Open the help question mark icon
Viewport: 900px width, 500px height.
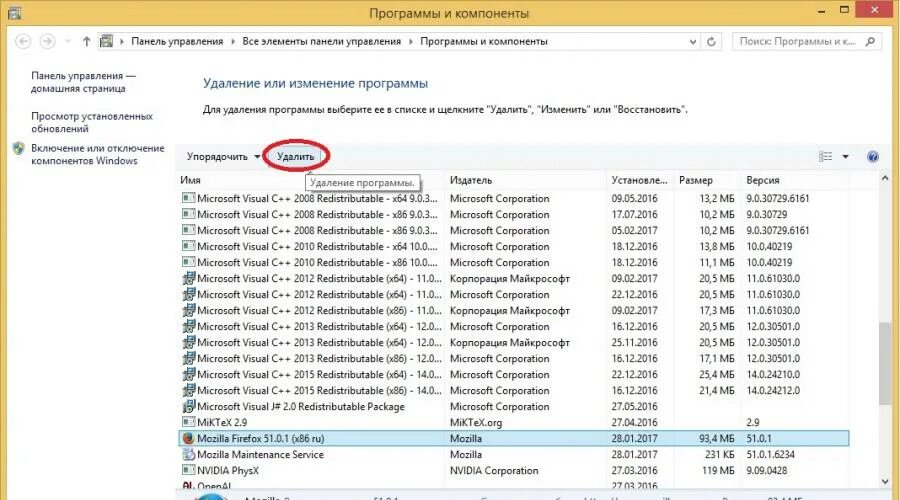[x=872, y=156]
